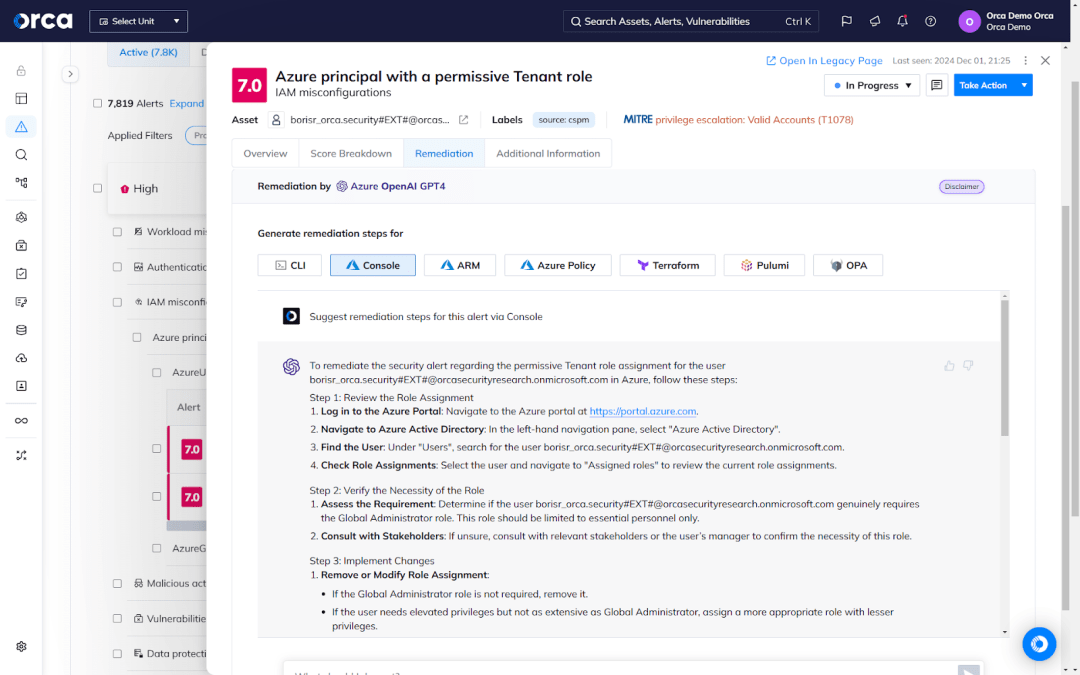The width and height of the screenshot is (1080, 675).
Task: Open the database icon in left sidebar
Action: tap(21, 330)
